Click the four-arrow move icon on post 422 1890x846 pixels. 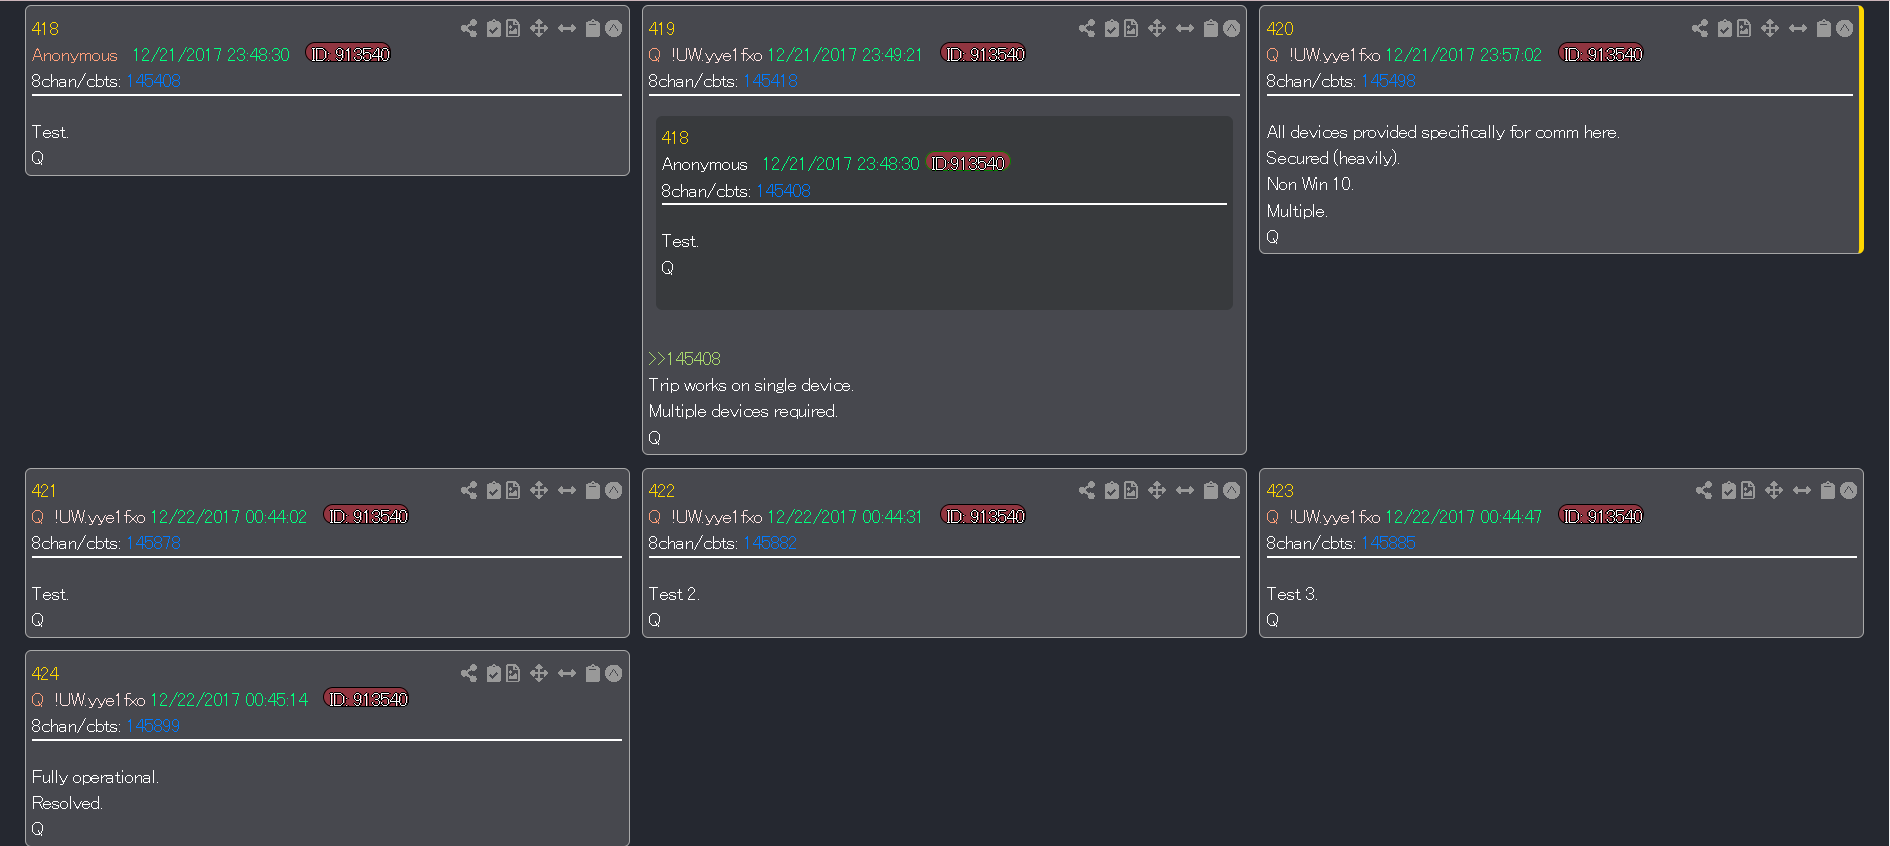1157,490
